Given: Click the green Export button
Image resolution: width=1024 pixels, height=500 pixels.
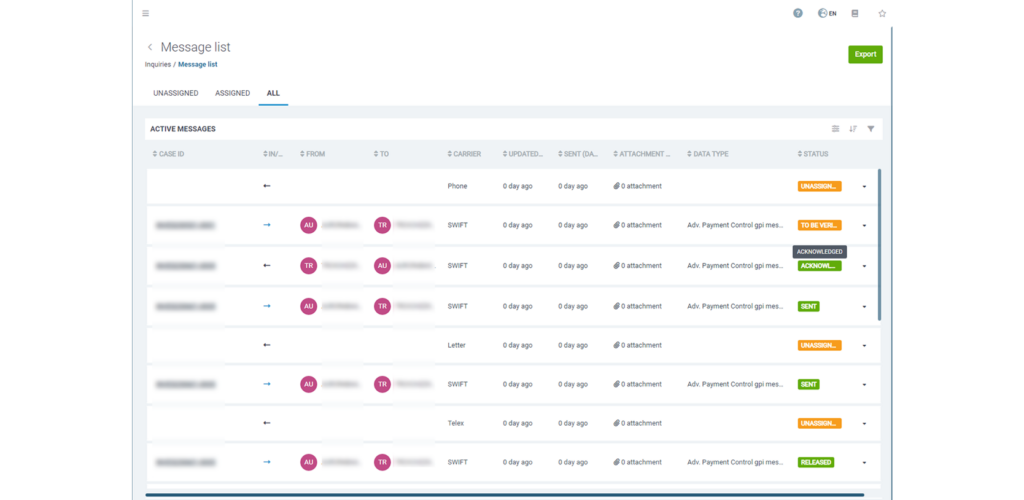Looking at the screenshot, I should coord(865,54).
